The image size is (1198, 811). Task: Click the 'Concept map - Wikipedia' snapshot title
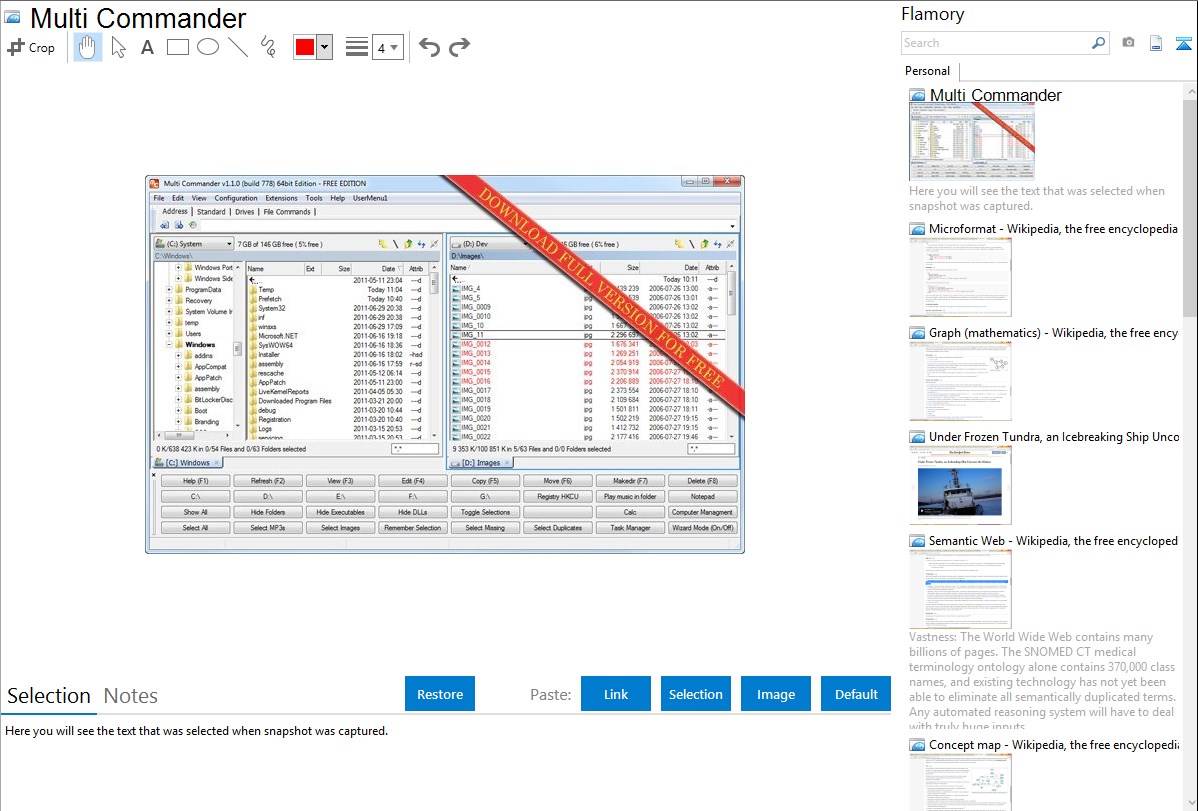point(1054,745)
